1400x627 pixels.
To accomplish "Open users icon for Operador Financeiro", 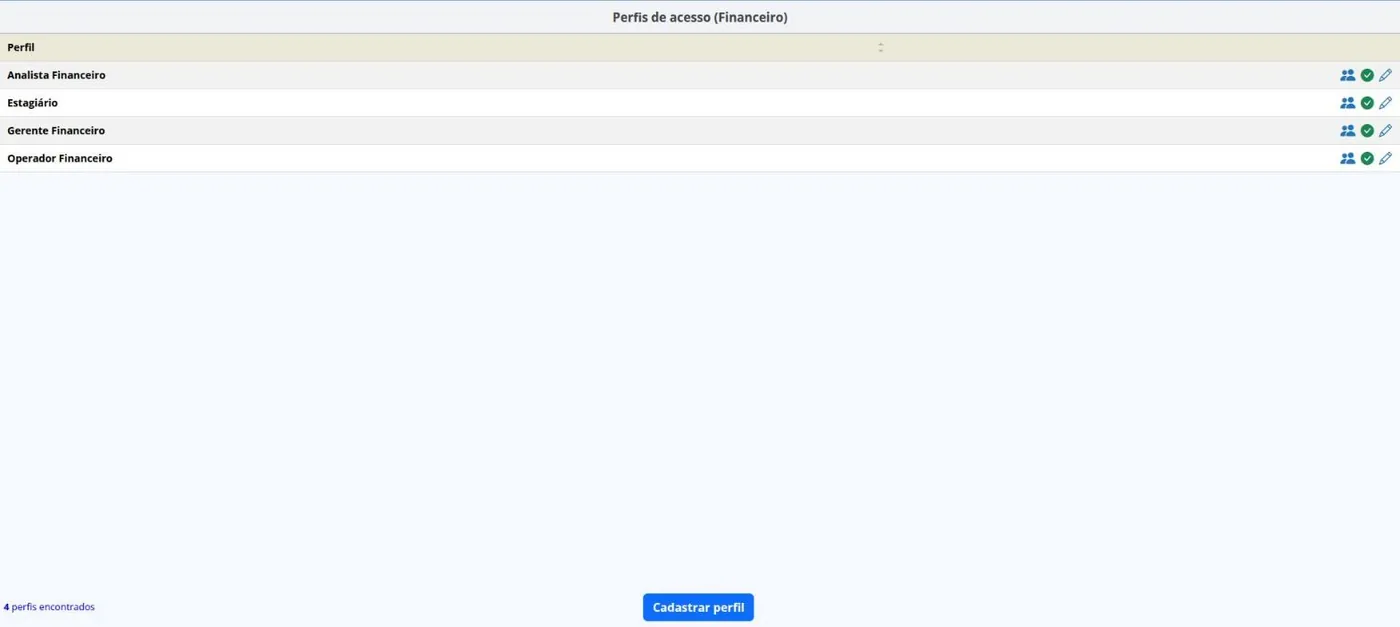I will click(x=1347, y=158).
